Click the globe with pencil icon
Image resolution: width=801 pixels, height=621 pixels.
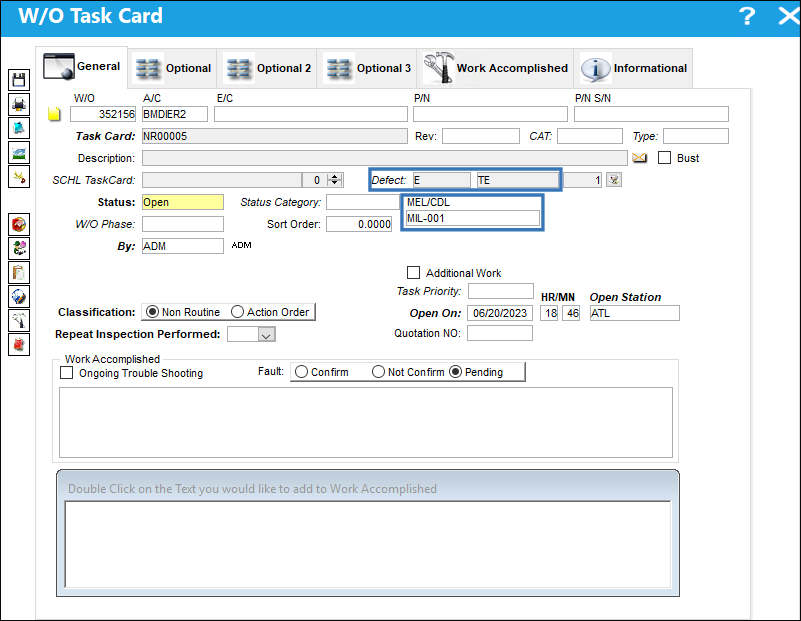(x=19, y=297)
